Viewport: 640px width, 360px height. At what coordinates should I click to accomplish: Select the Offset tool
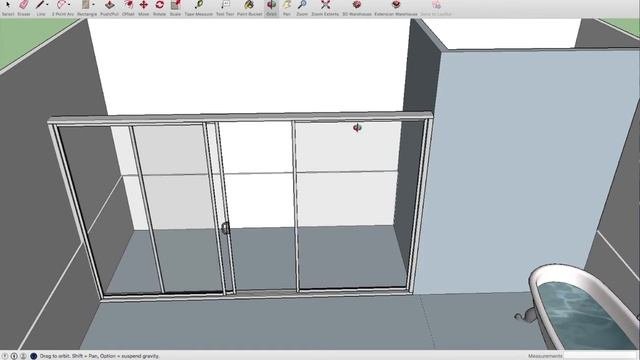click(x=129, y=5)
